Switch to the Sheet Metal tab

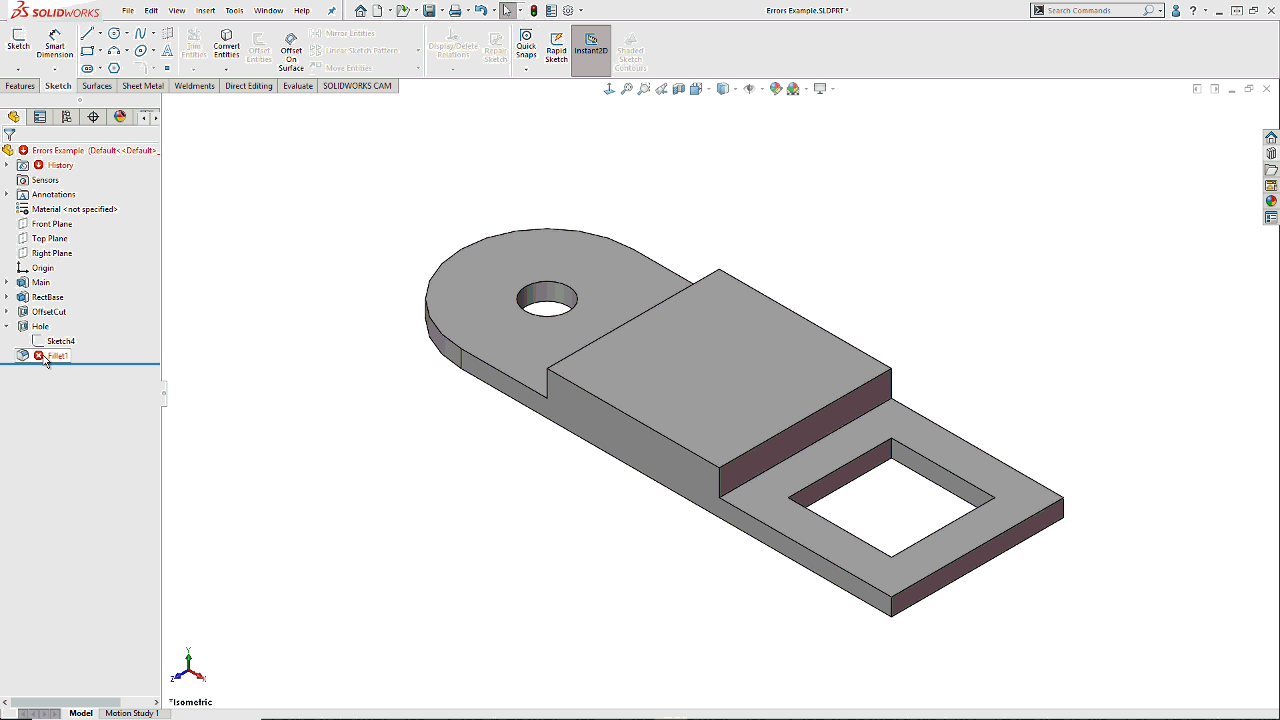point(143,86)
